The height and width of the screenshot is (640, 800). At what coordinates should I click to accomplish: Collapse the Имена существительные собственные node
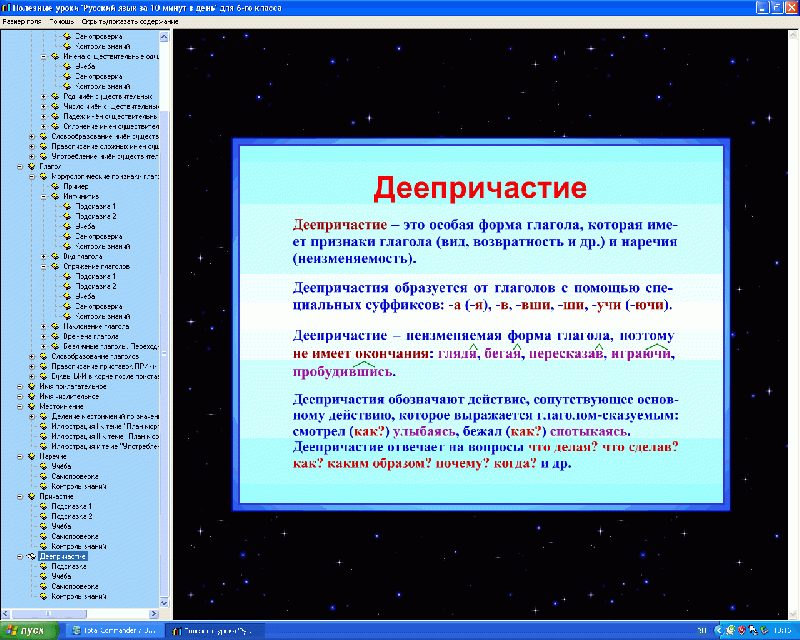43,56
